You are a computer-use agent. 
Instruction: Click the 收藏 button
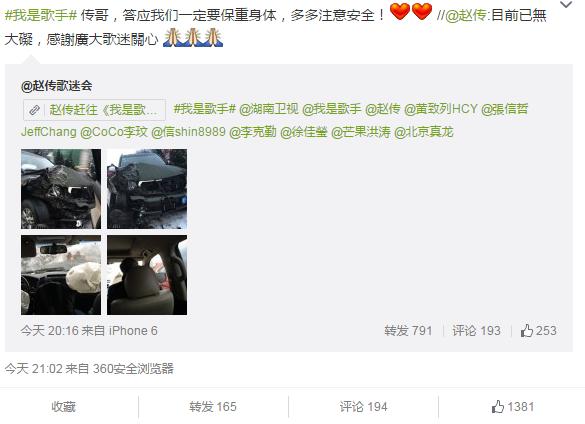point(63,406)
